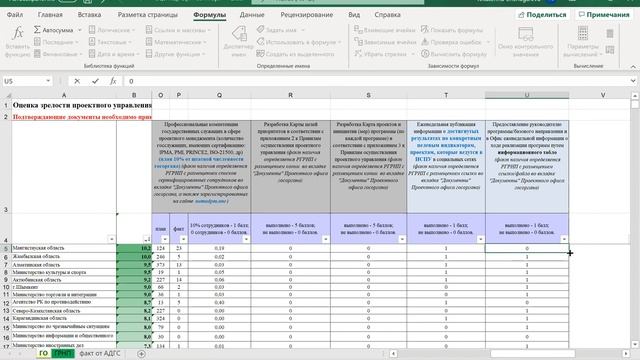Click Remove Arrows icon

pos(358,53)
